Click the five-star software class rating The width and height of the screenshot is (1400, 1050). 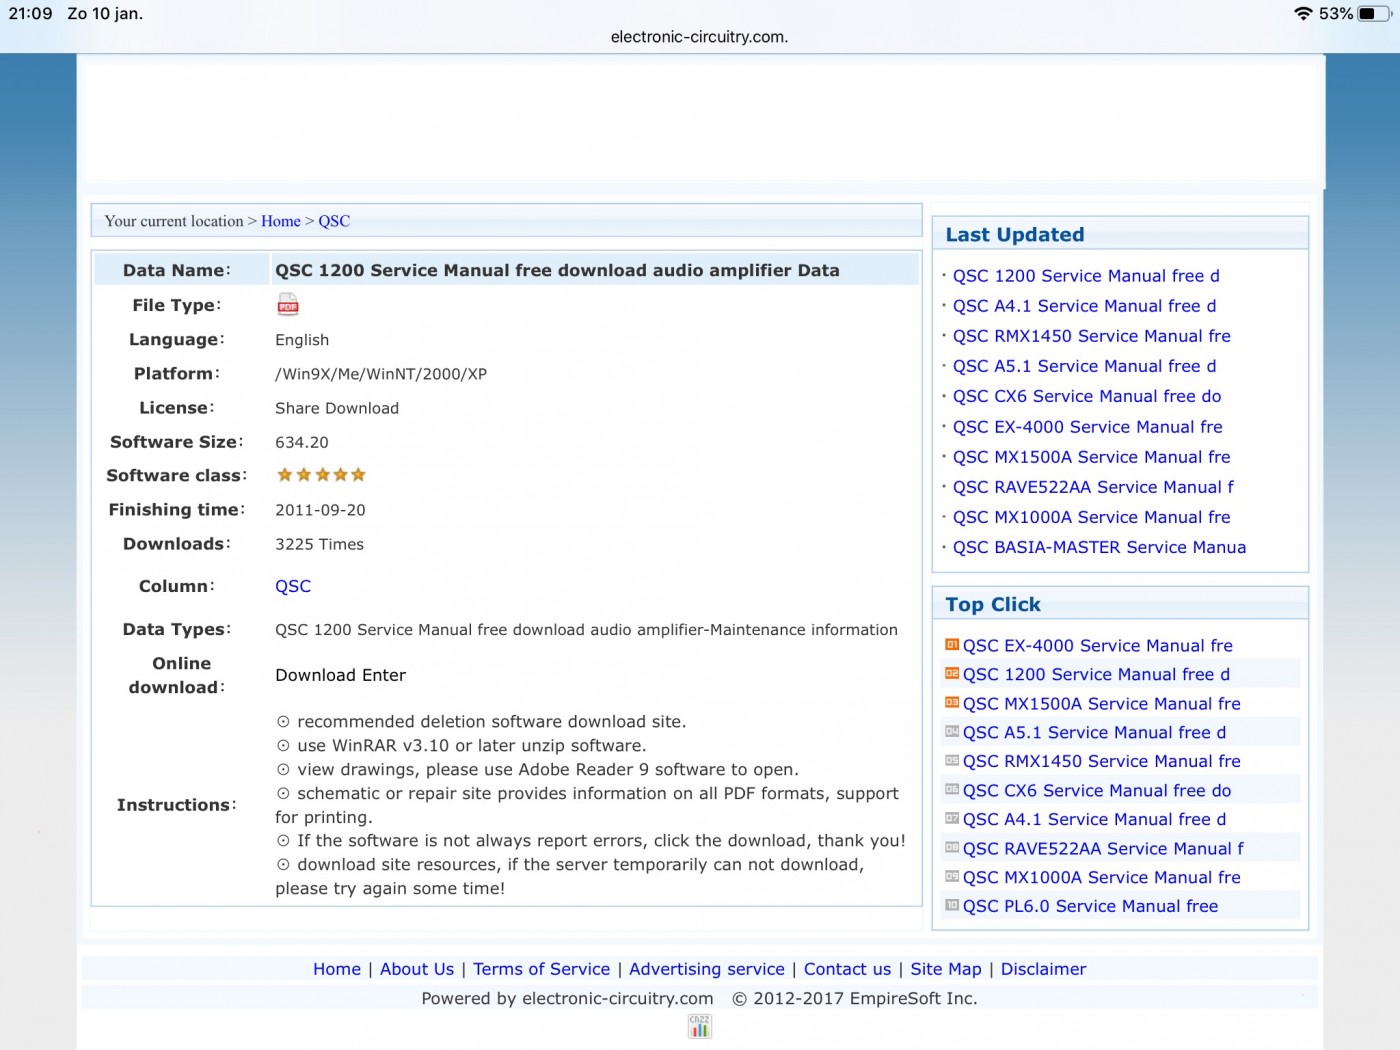click(x=321, y=475)
